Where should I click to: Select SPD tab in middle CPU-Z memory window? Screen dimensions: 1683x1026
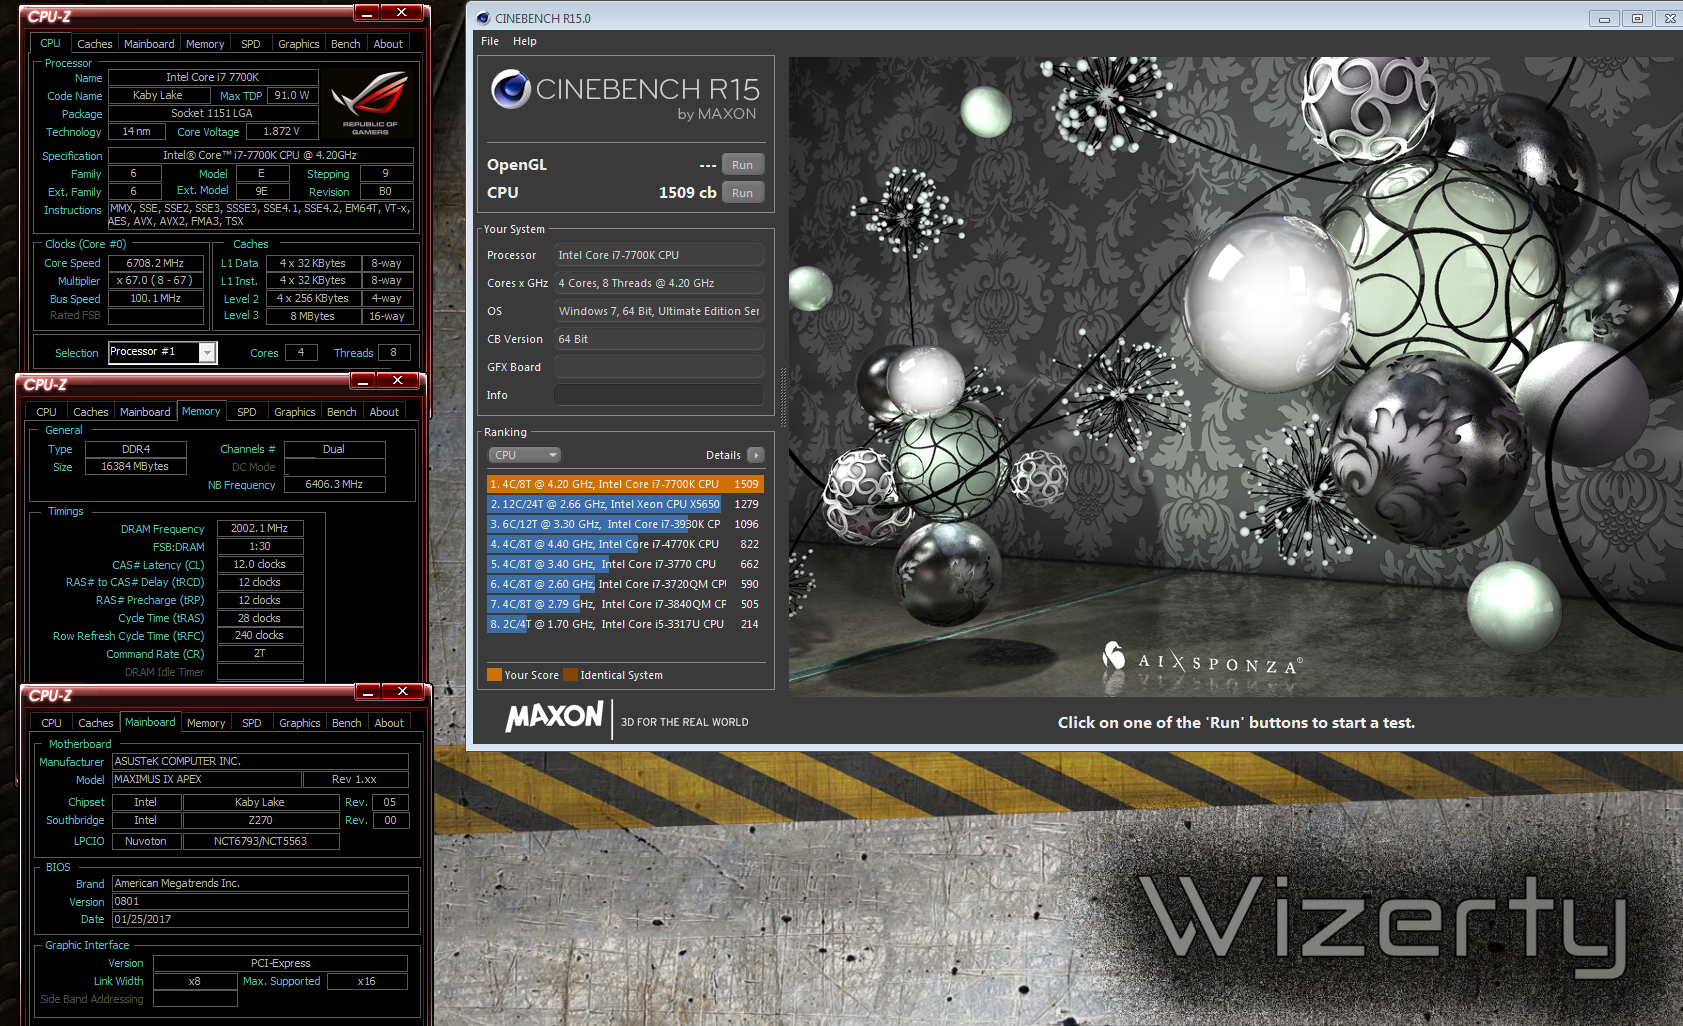247,412
